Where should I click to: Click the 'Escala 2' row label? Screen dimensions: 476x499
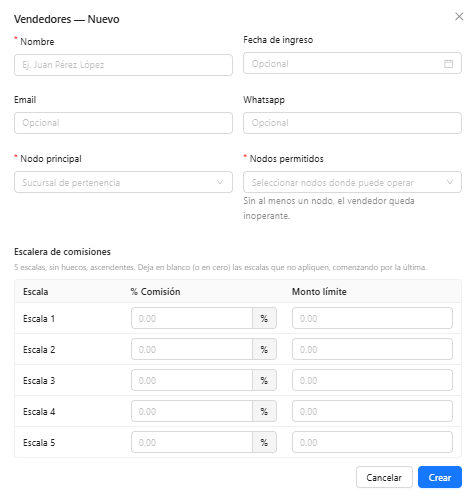coord(39,349)
